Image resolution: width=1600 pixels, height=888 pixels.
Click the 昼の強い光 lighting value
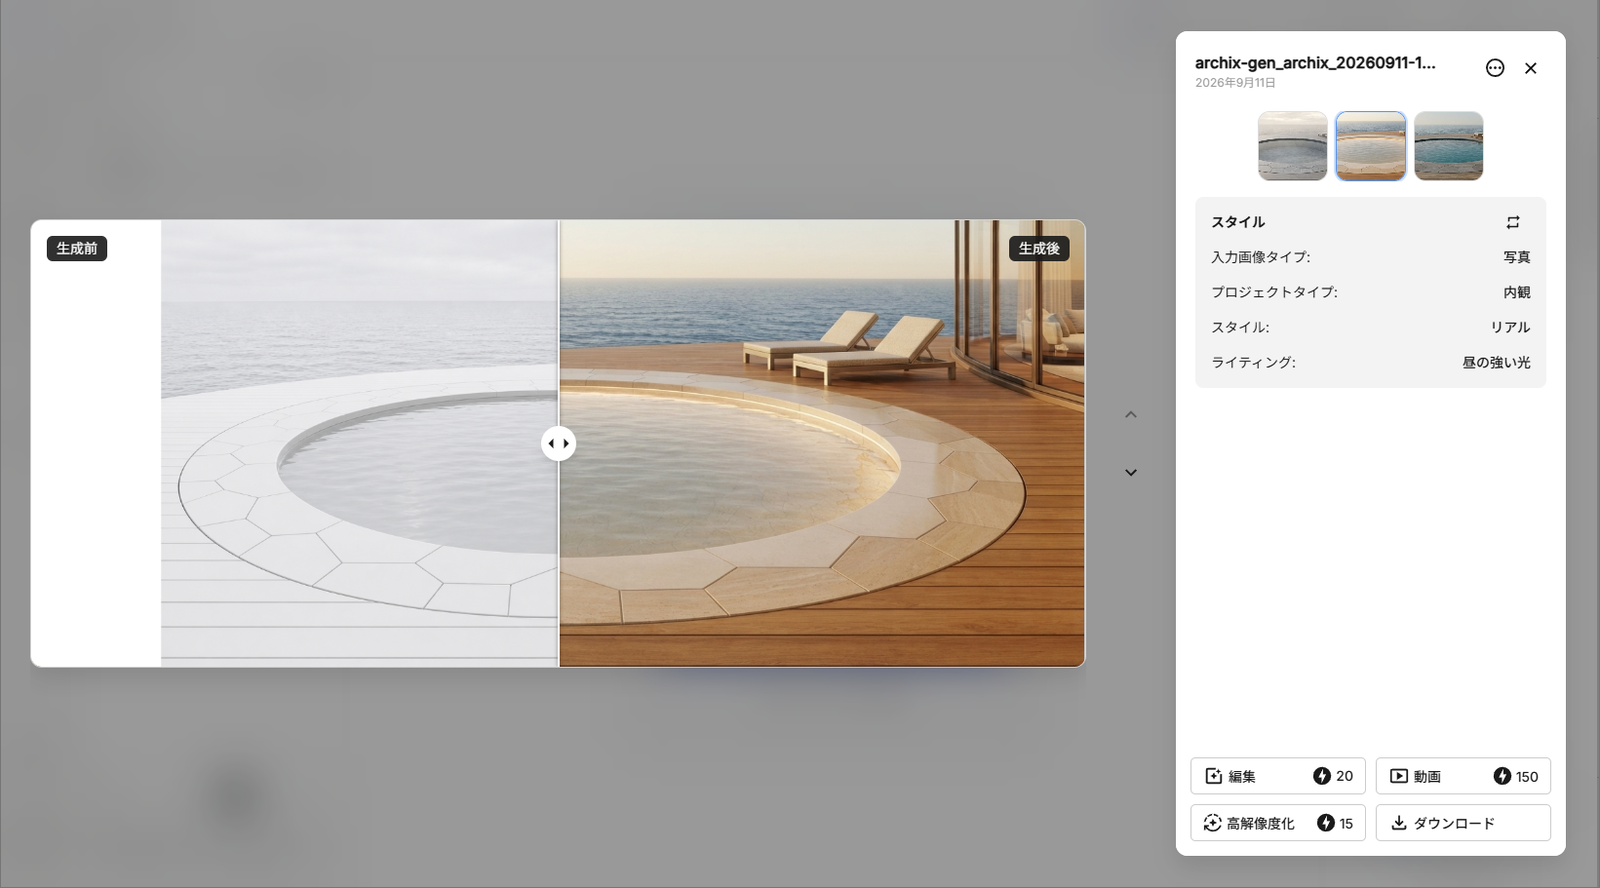point(1496,362)
